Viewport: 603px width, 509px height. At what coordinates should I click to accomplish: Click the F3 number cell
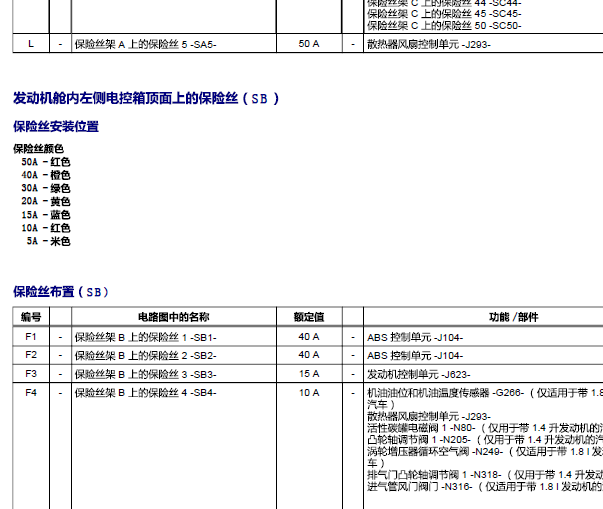(31, 374)
